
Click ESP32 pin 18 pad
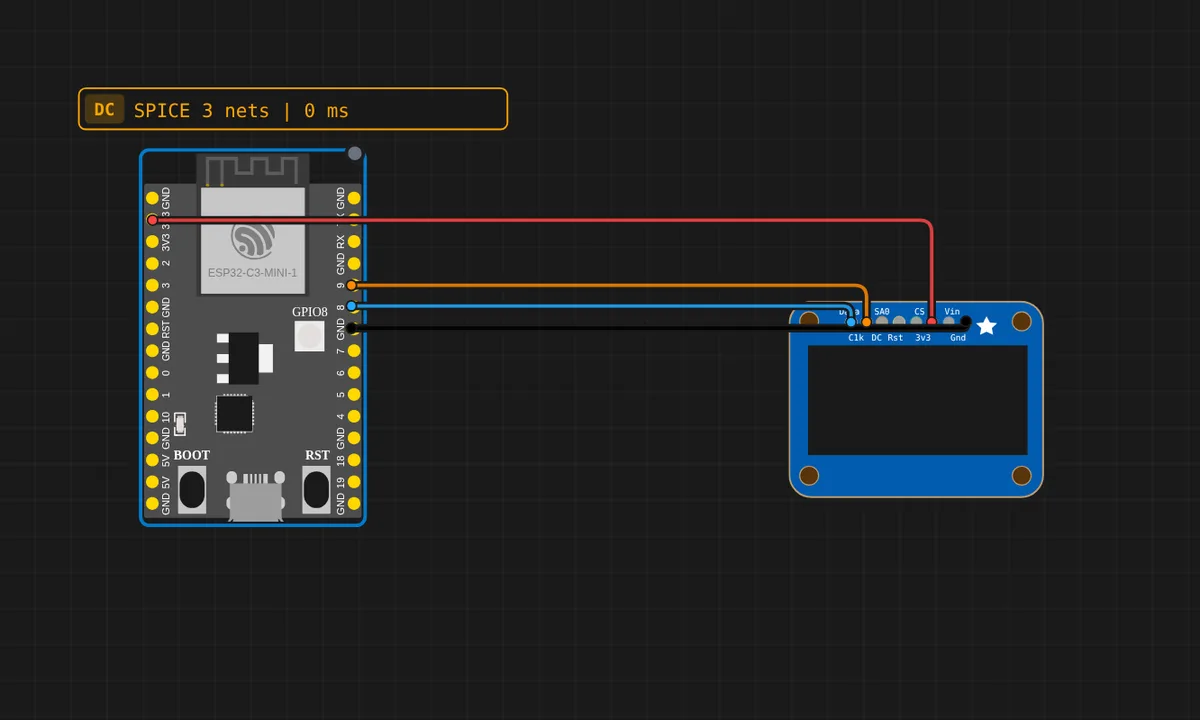[x=354, y=459]
